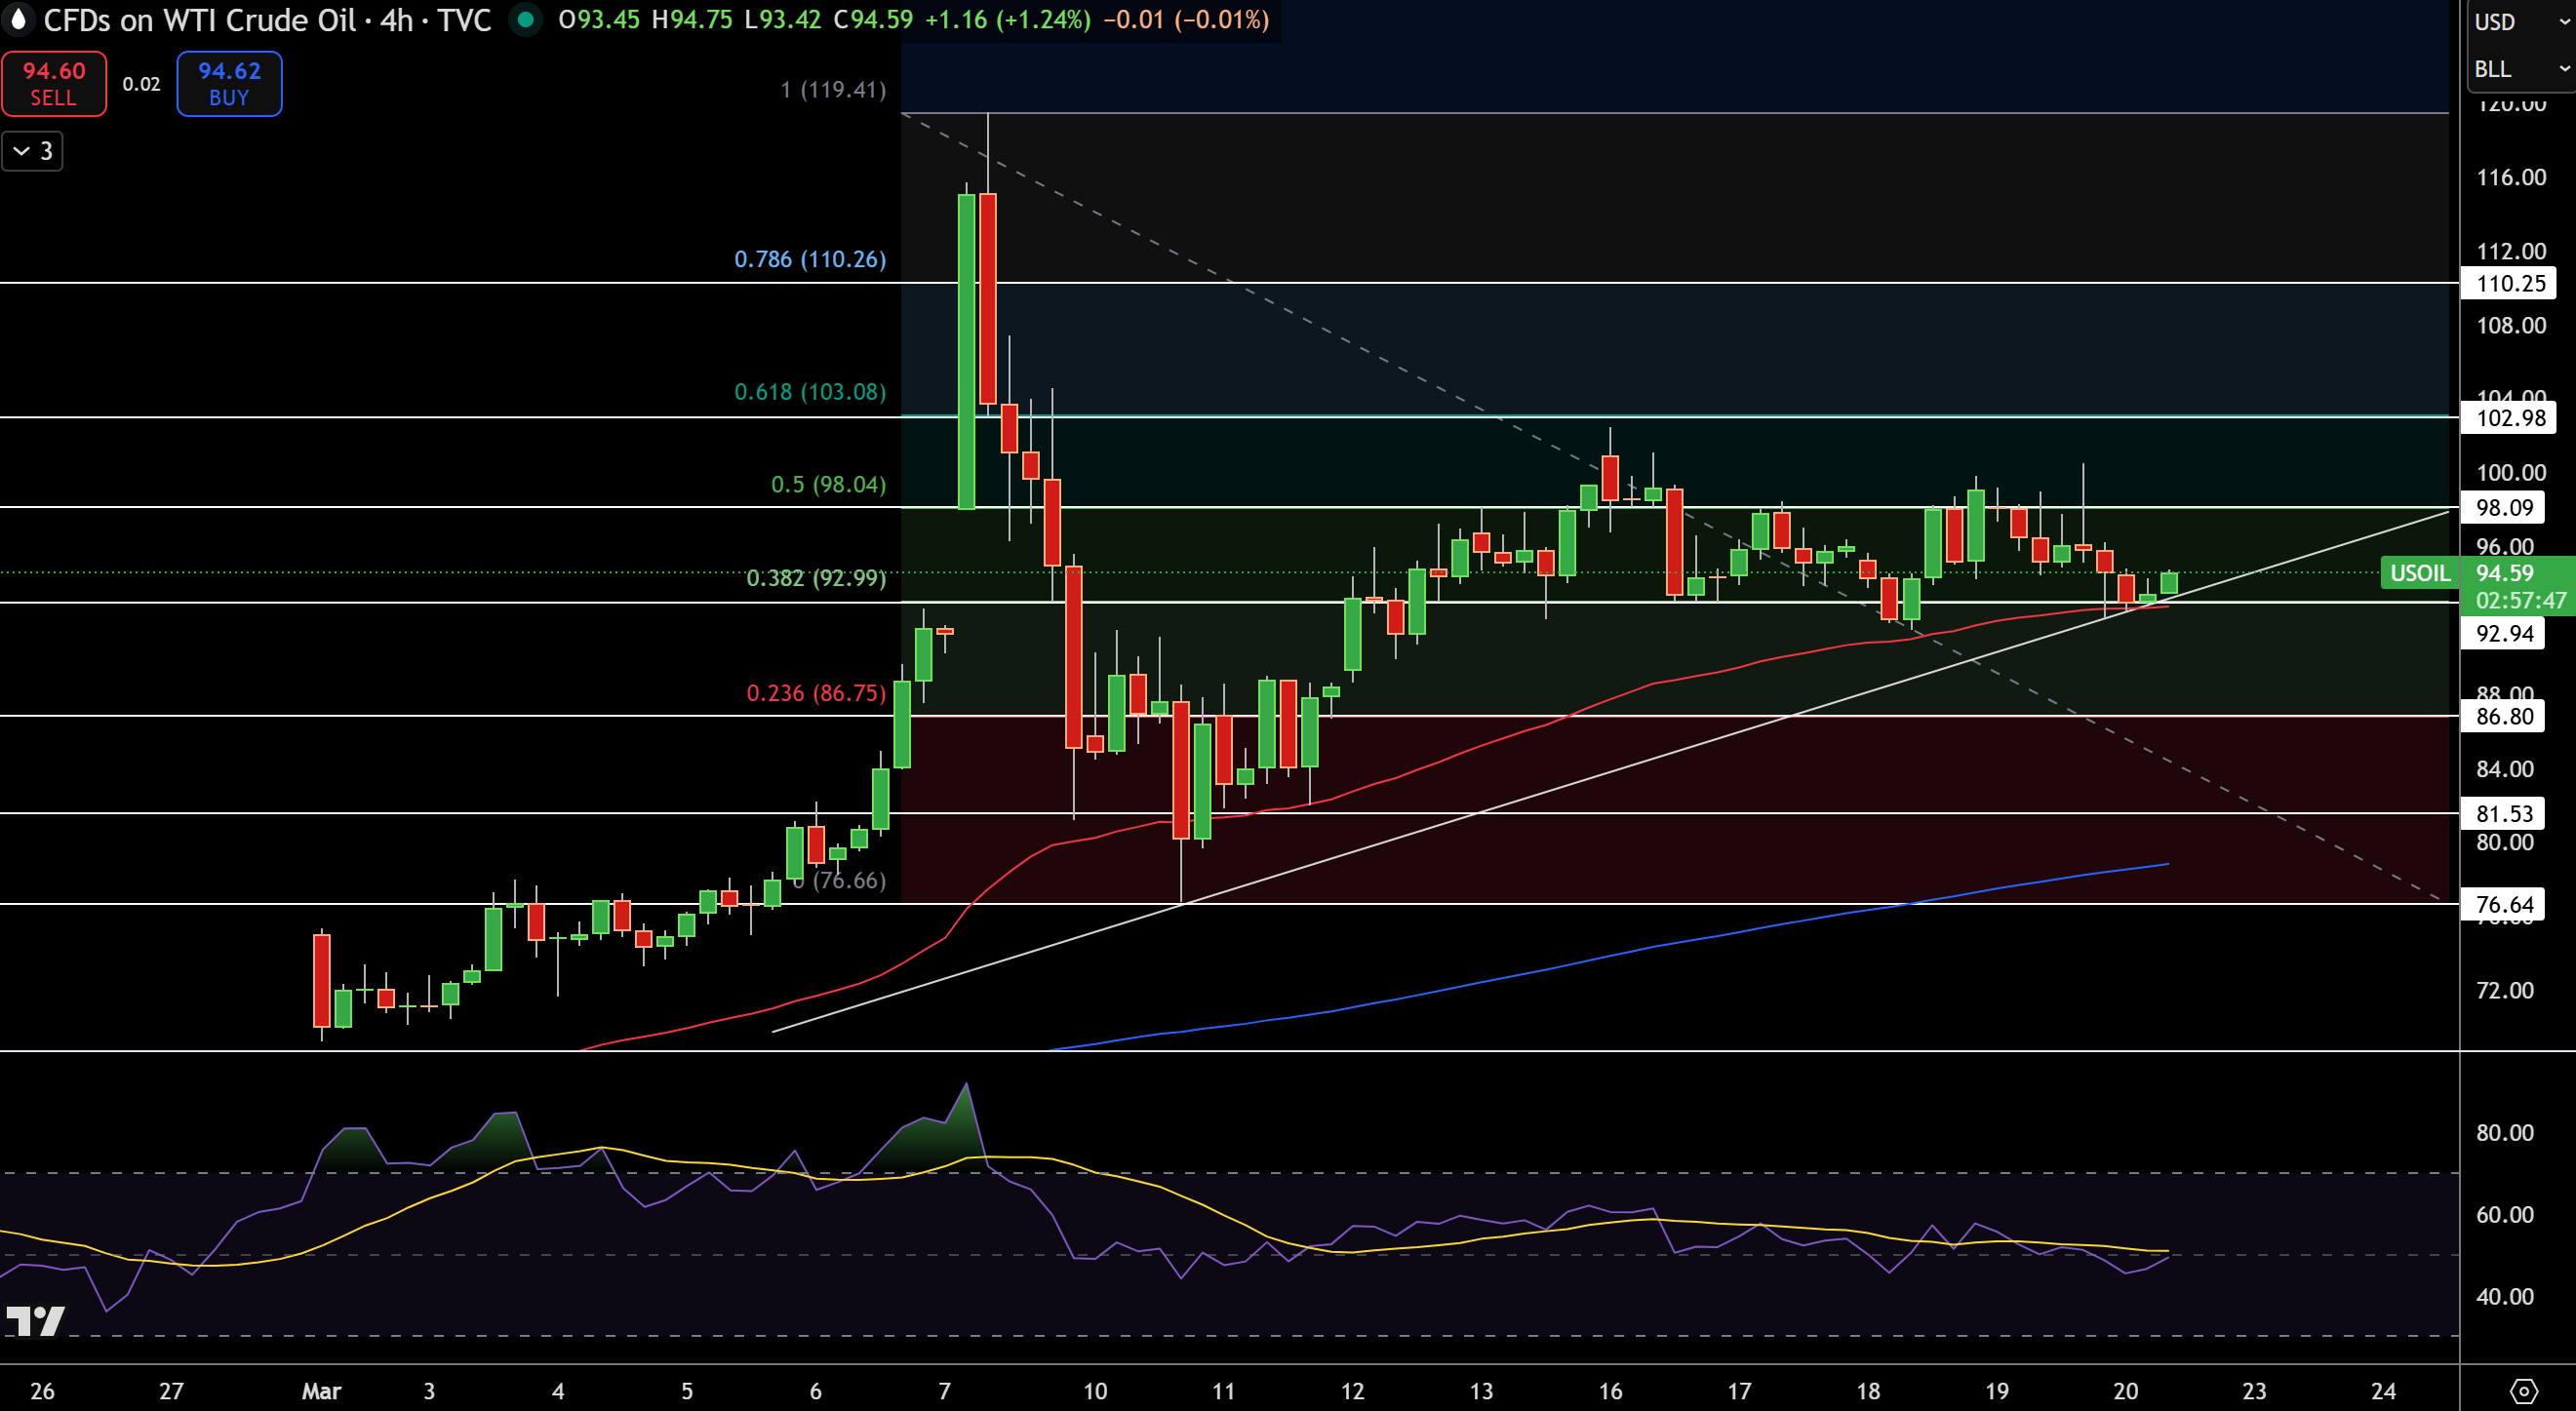Click the chart title CFDs on WTI Crude Oil
This screenshot has height=1411, width=2576.
200,20
